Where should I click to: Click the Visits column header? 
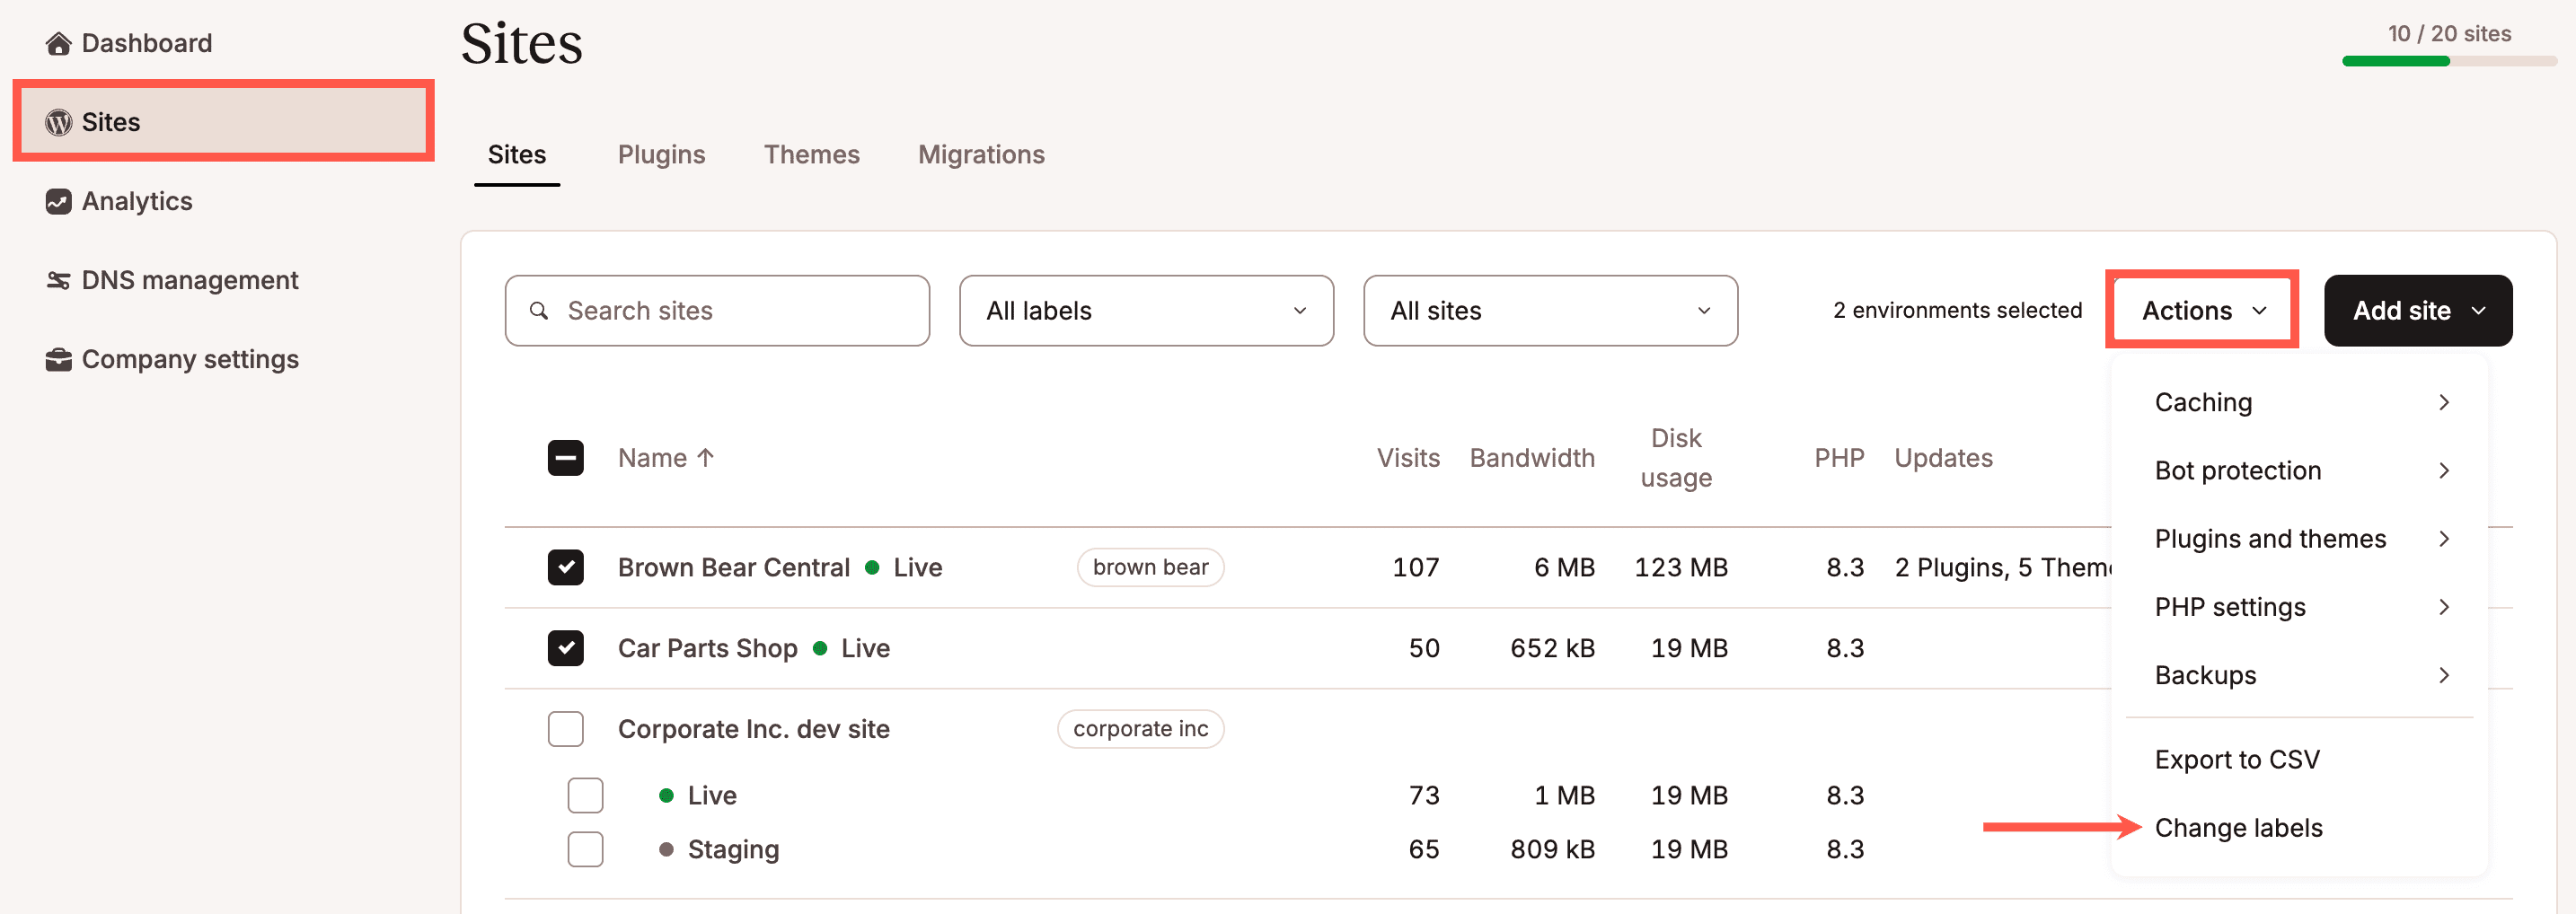click(x=1408, y=458)
